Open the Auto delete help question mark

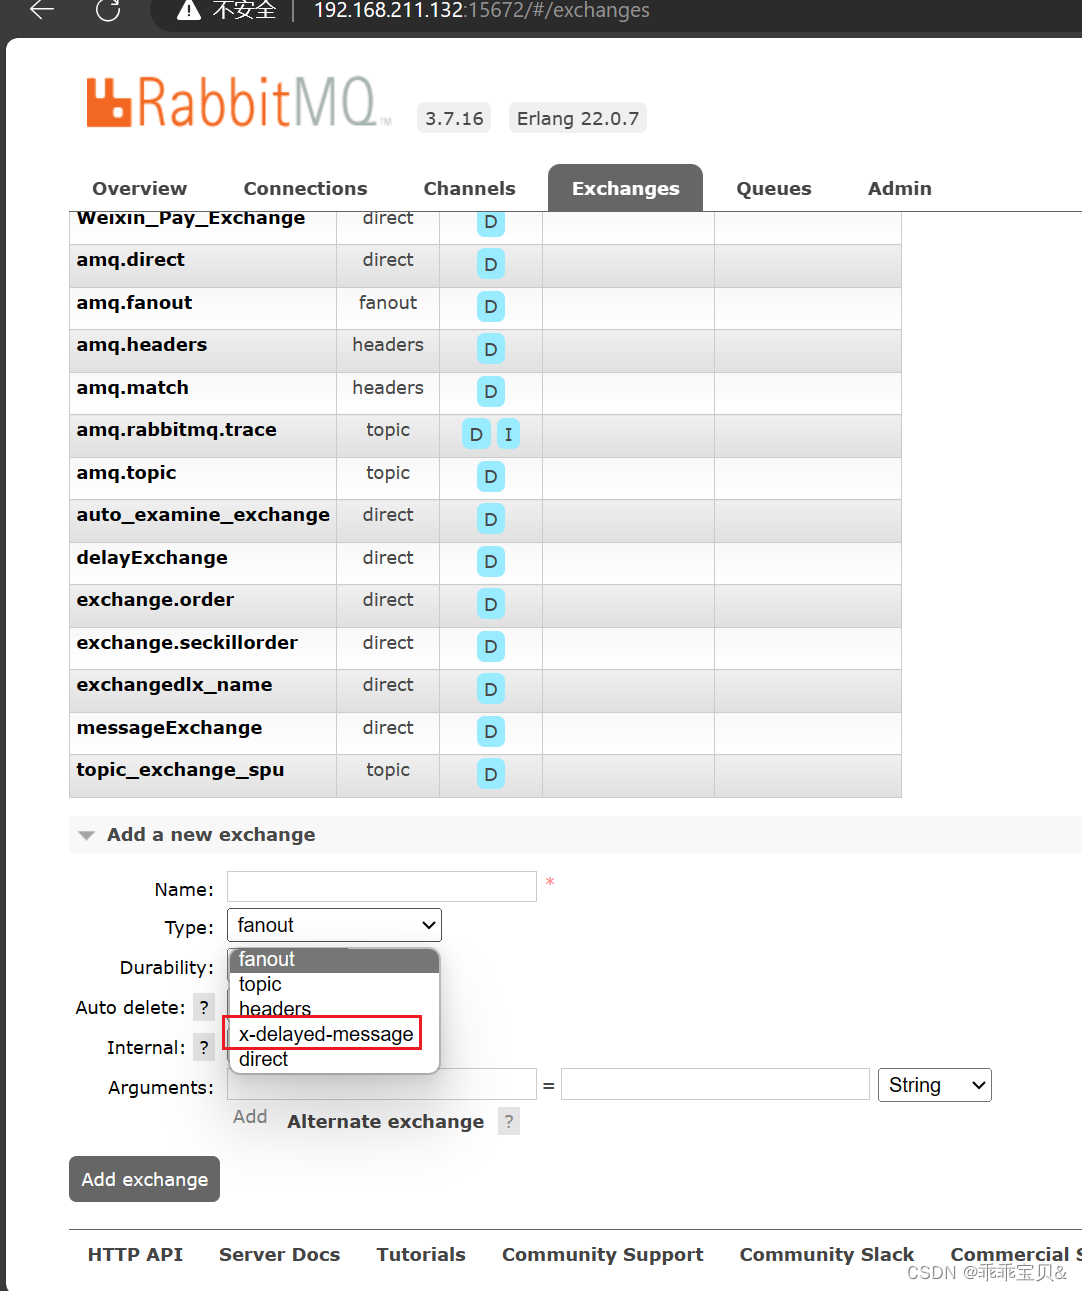tap(204, 1008)
